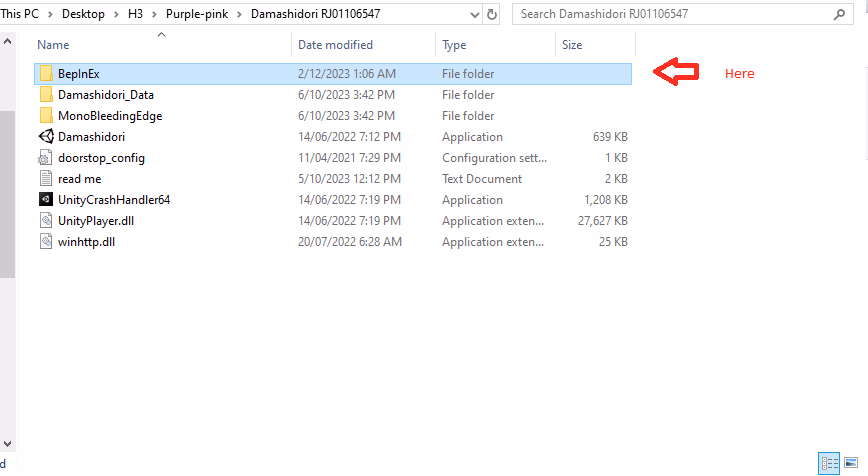Open address bar history dropdown
The height and width of the screenshot is (476, 868).
click(474, 15)
